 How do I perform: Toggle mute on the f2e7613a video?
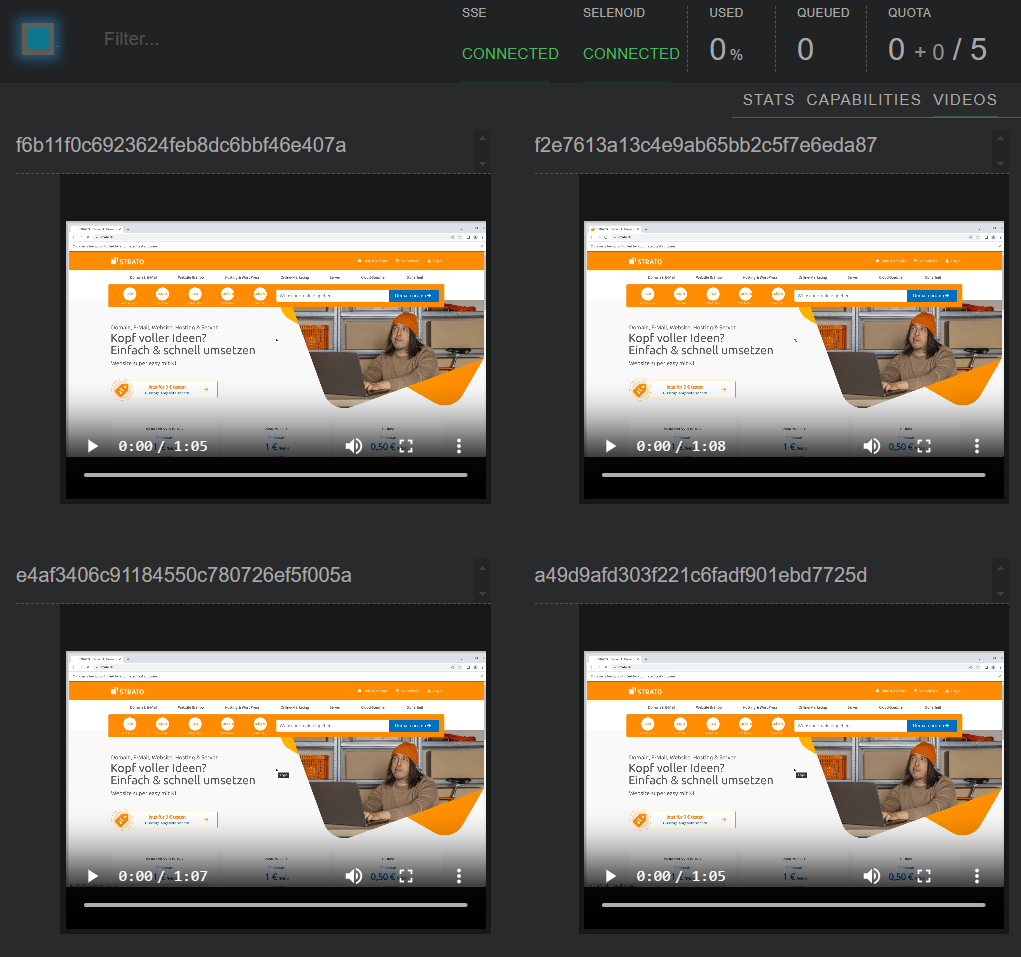point(872,446)
